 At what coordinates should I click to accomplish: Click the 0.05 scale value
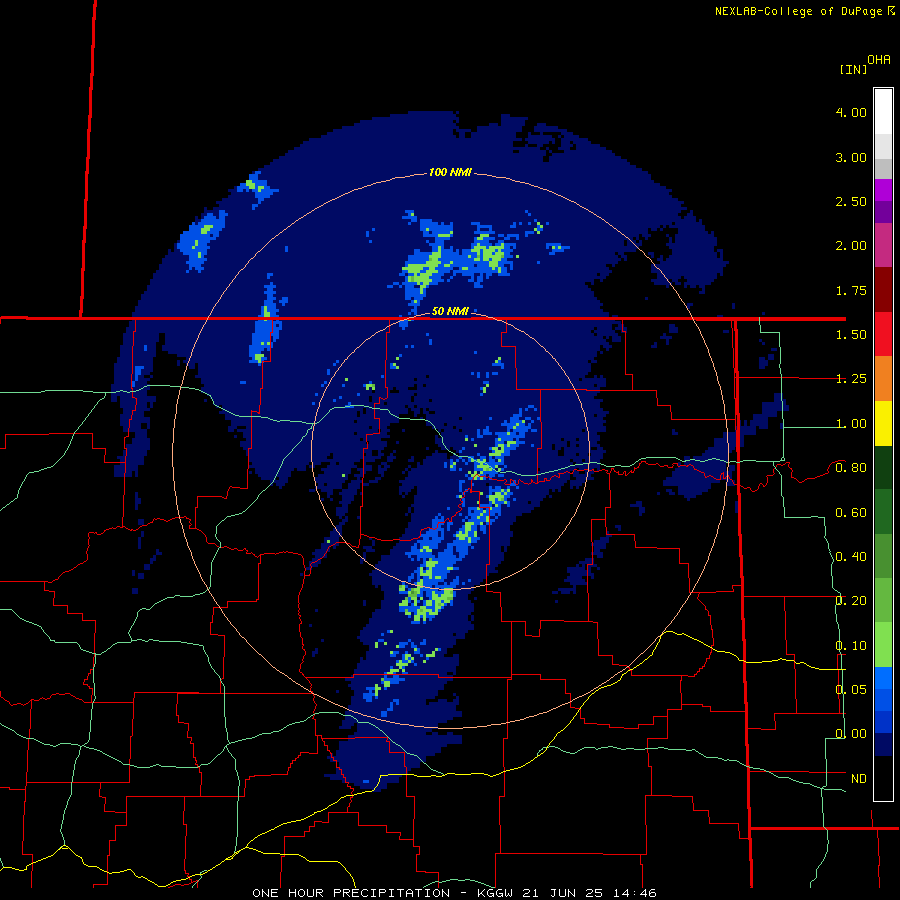tap(851, 689)
